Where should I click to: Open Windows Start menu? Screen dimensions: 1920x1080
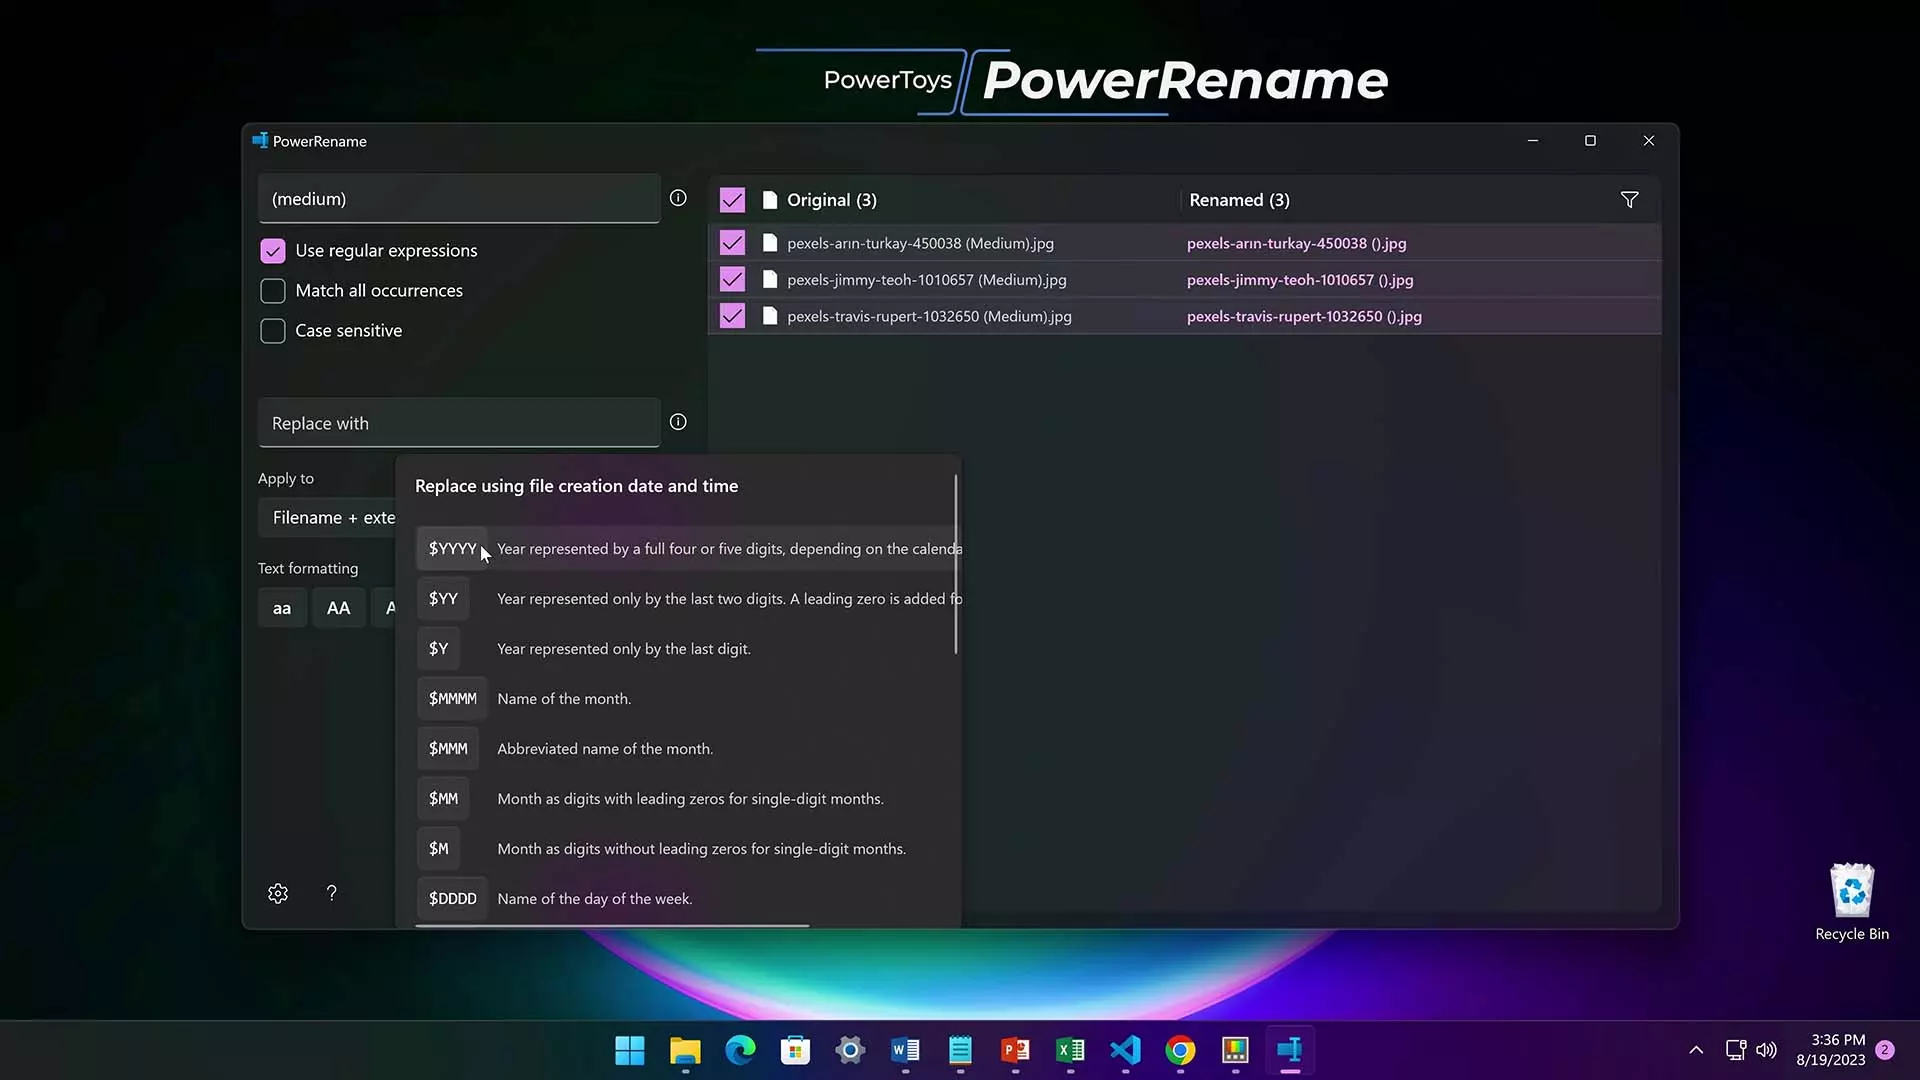pos(630,1050)
